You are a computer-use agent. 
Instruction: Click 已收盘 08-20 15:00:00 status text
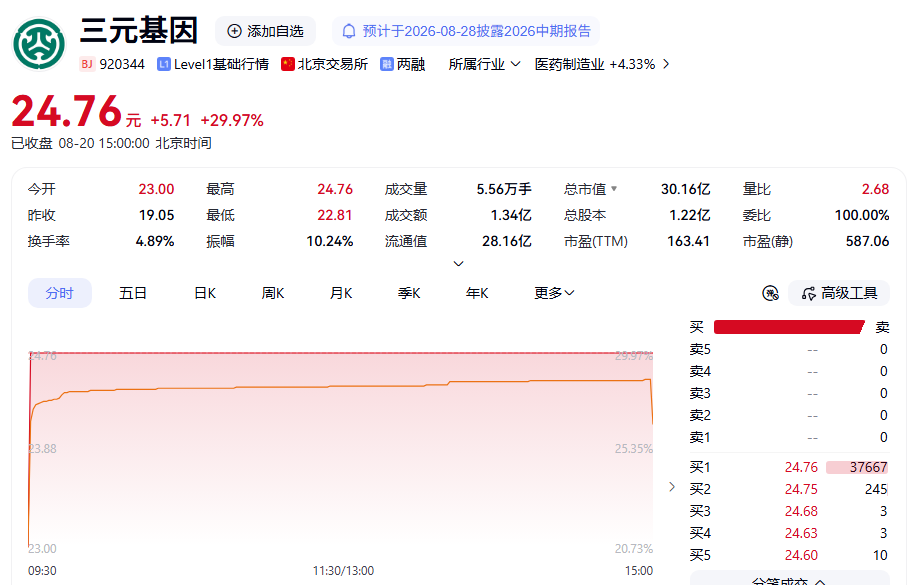[x=111, y=143]
